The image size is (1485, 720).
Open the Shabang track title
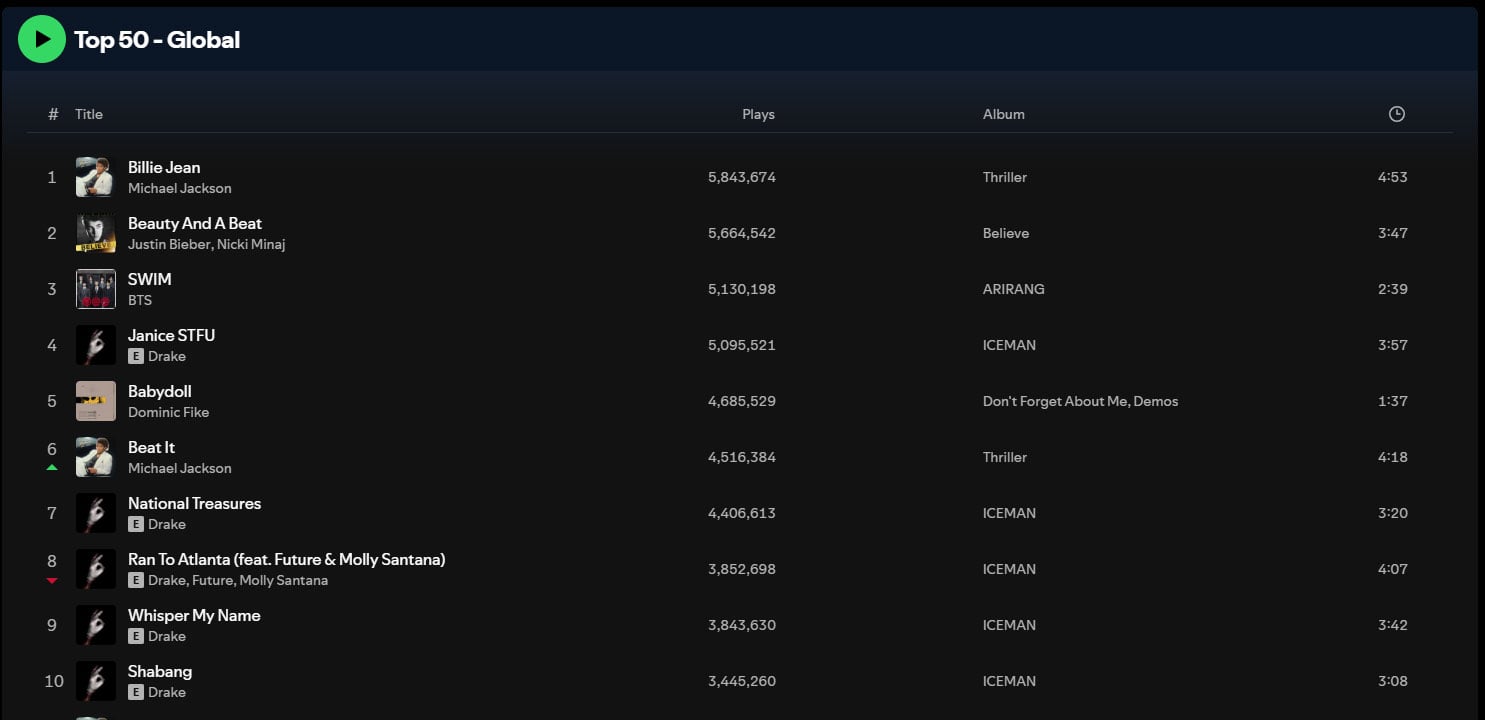(x=160, y=671)
